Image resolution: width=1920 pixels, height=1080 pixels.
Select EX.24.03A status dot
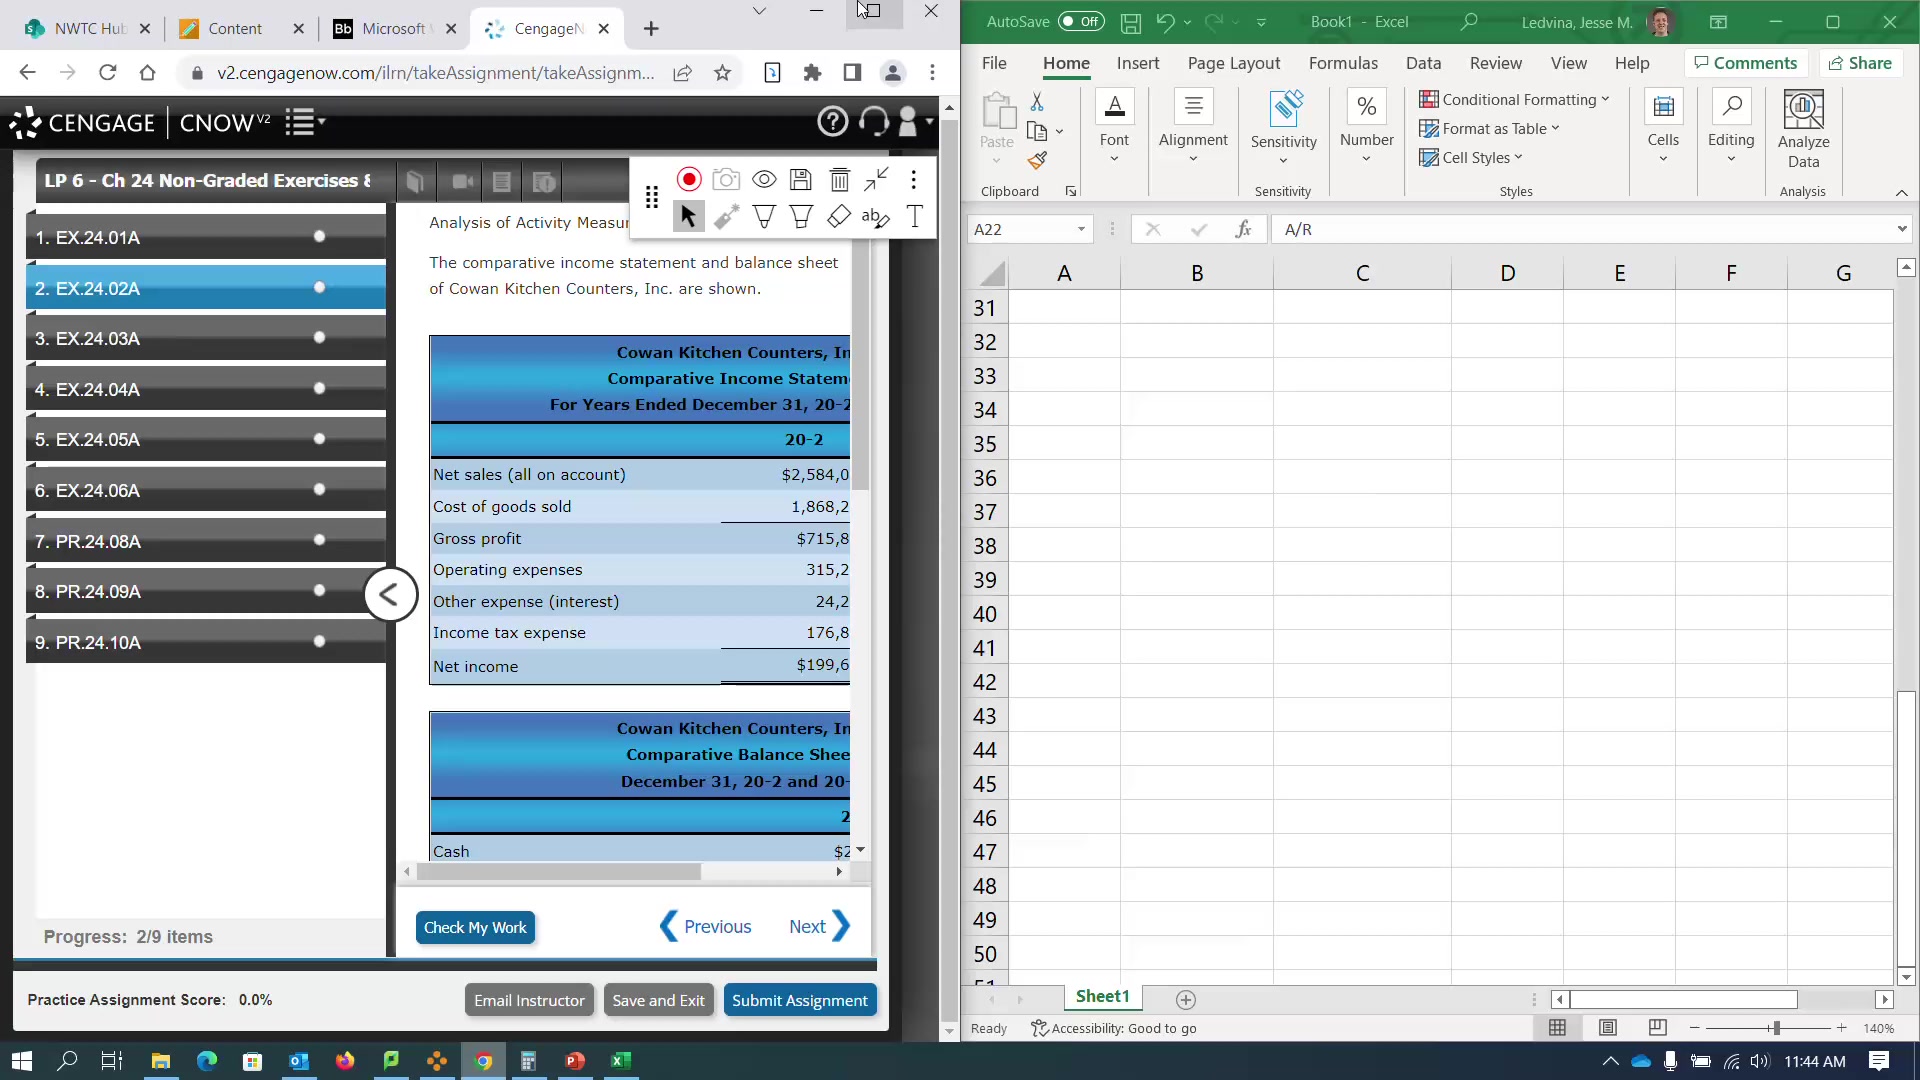coord(320,338)
